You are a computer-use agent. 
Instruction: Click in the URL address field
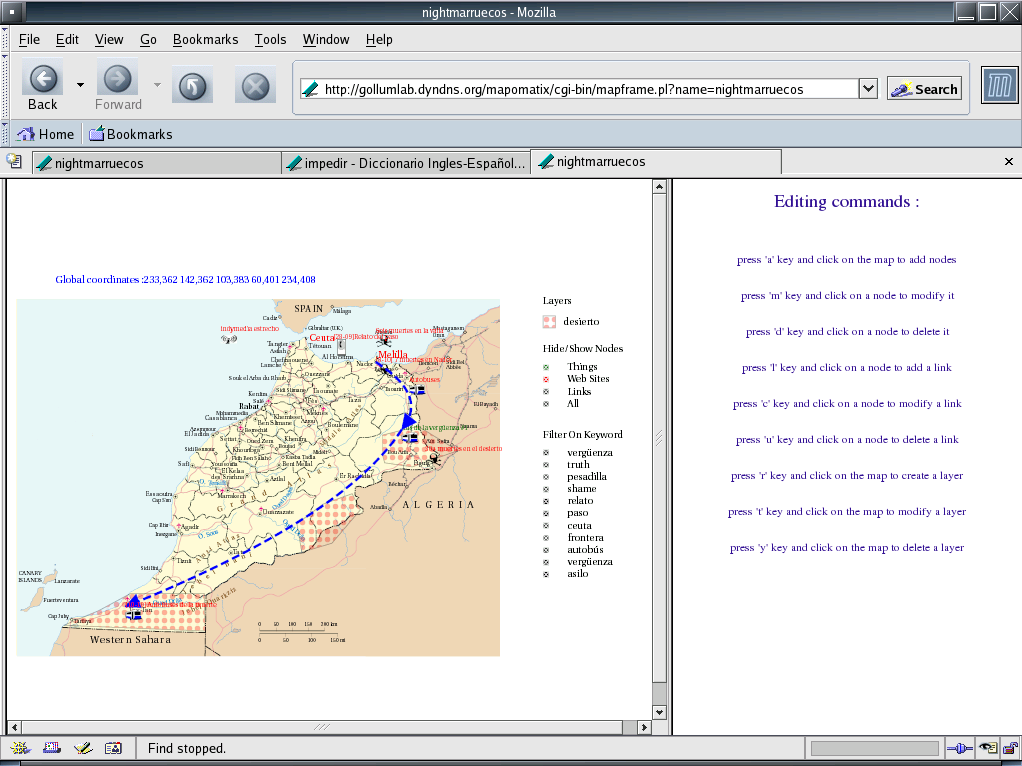[580, 89]
